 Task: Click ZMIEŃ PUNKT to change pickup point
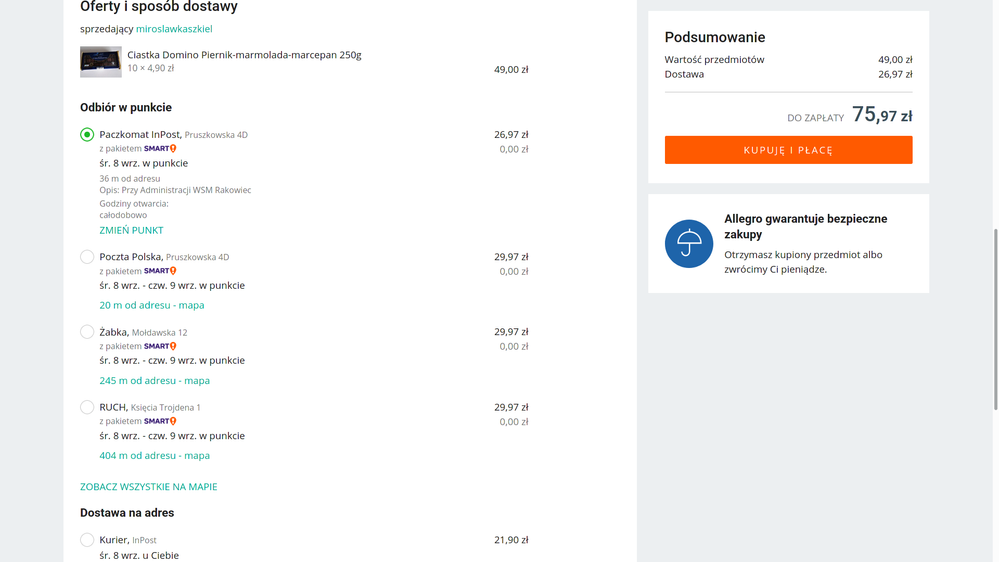point(131,230)
